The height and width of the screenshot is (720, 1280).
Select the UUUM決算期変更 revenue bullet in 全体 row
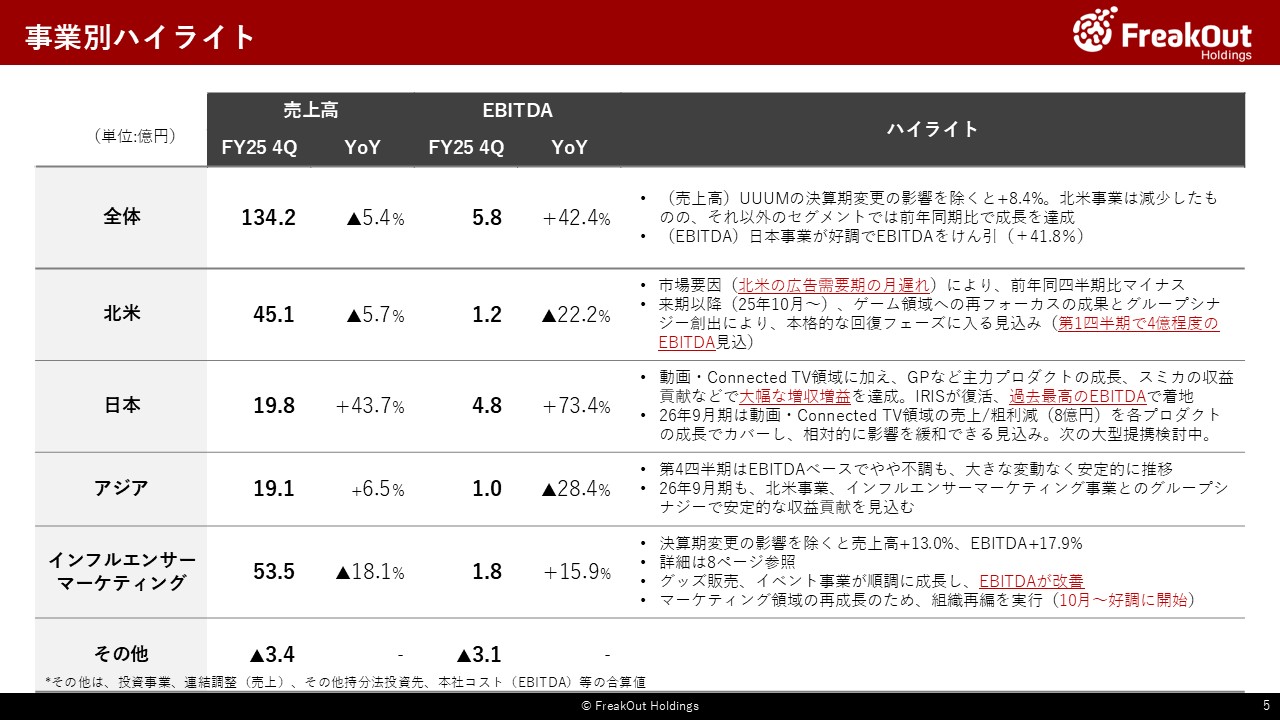[938, 207]
